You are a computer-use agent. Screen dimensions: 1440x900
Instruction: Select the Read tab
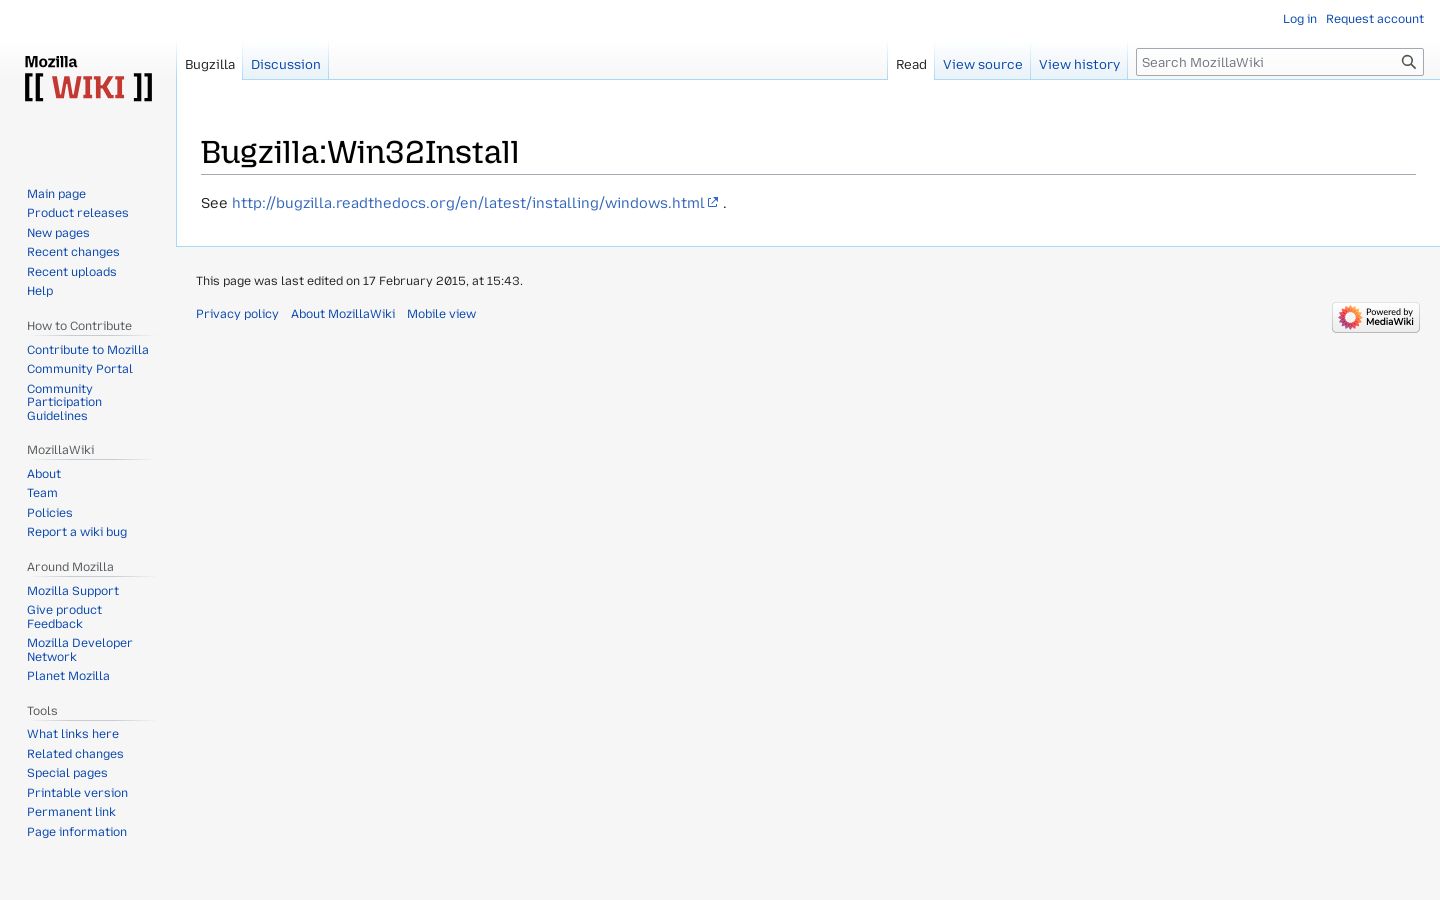[x=911, y=64]
